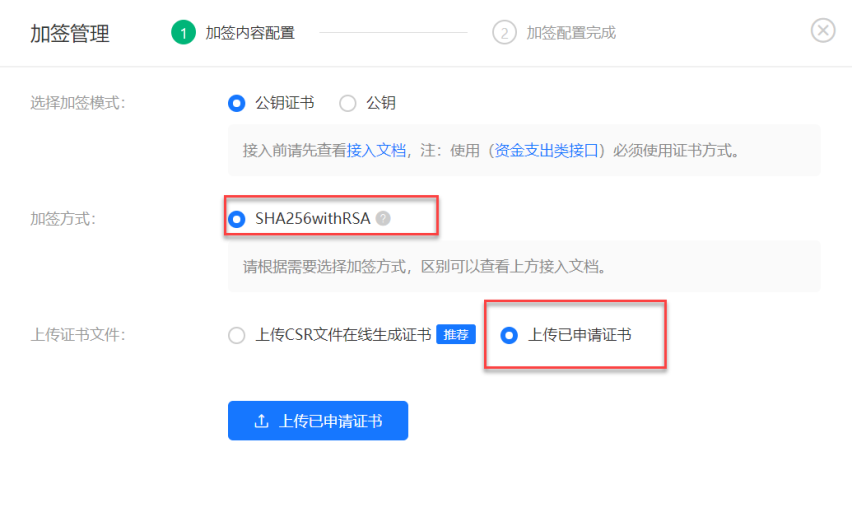852x526 pixels.
Task: Click the 加签管理 title
Action: (70, 34)
